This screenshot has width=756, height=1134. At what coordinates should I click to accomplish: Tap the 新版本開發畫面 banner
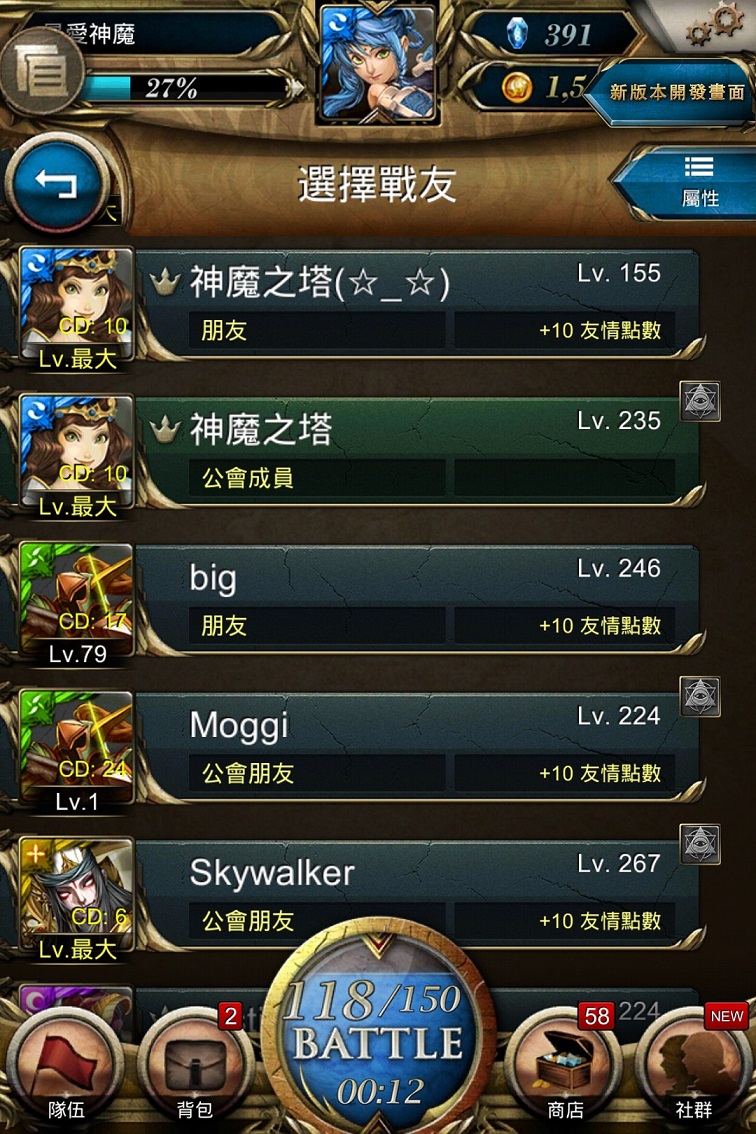tap(671, 93)
